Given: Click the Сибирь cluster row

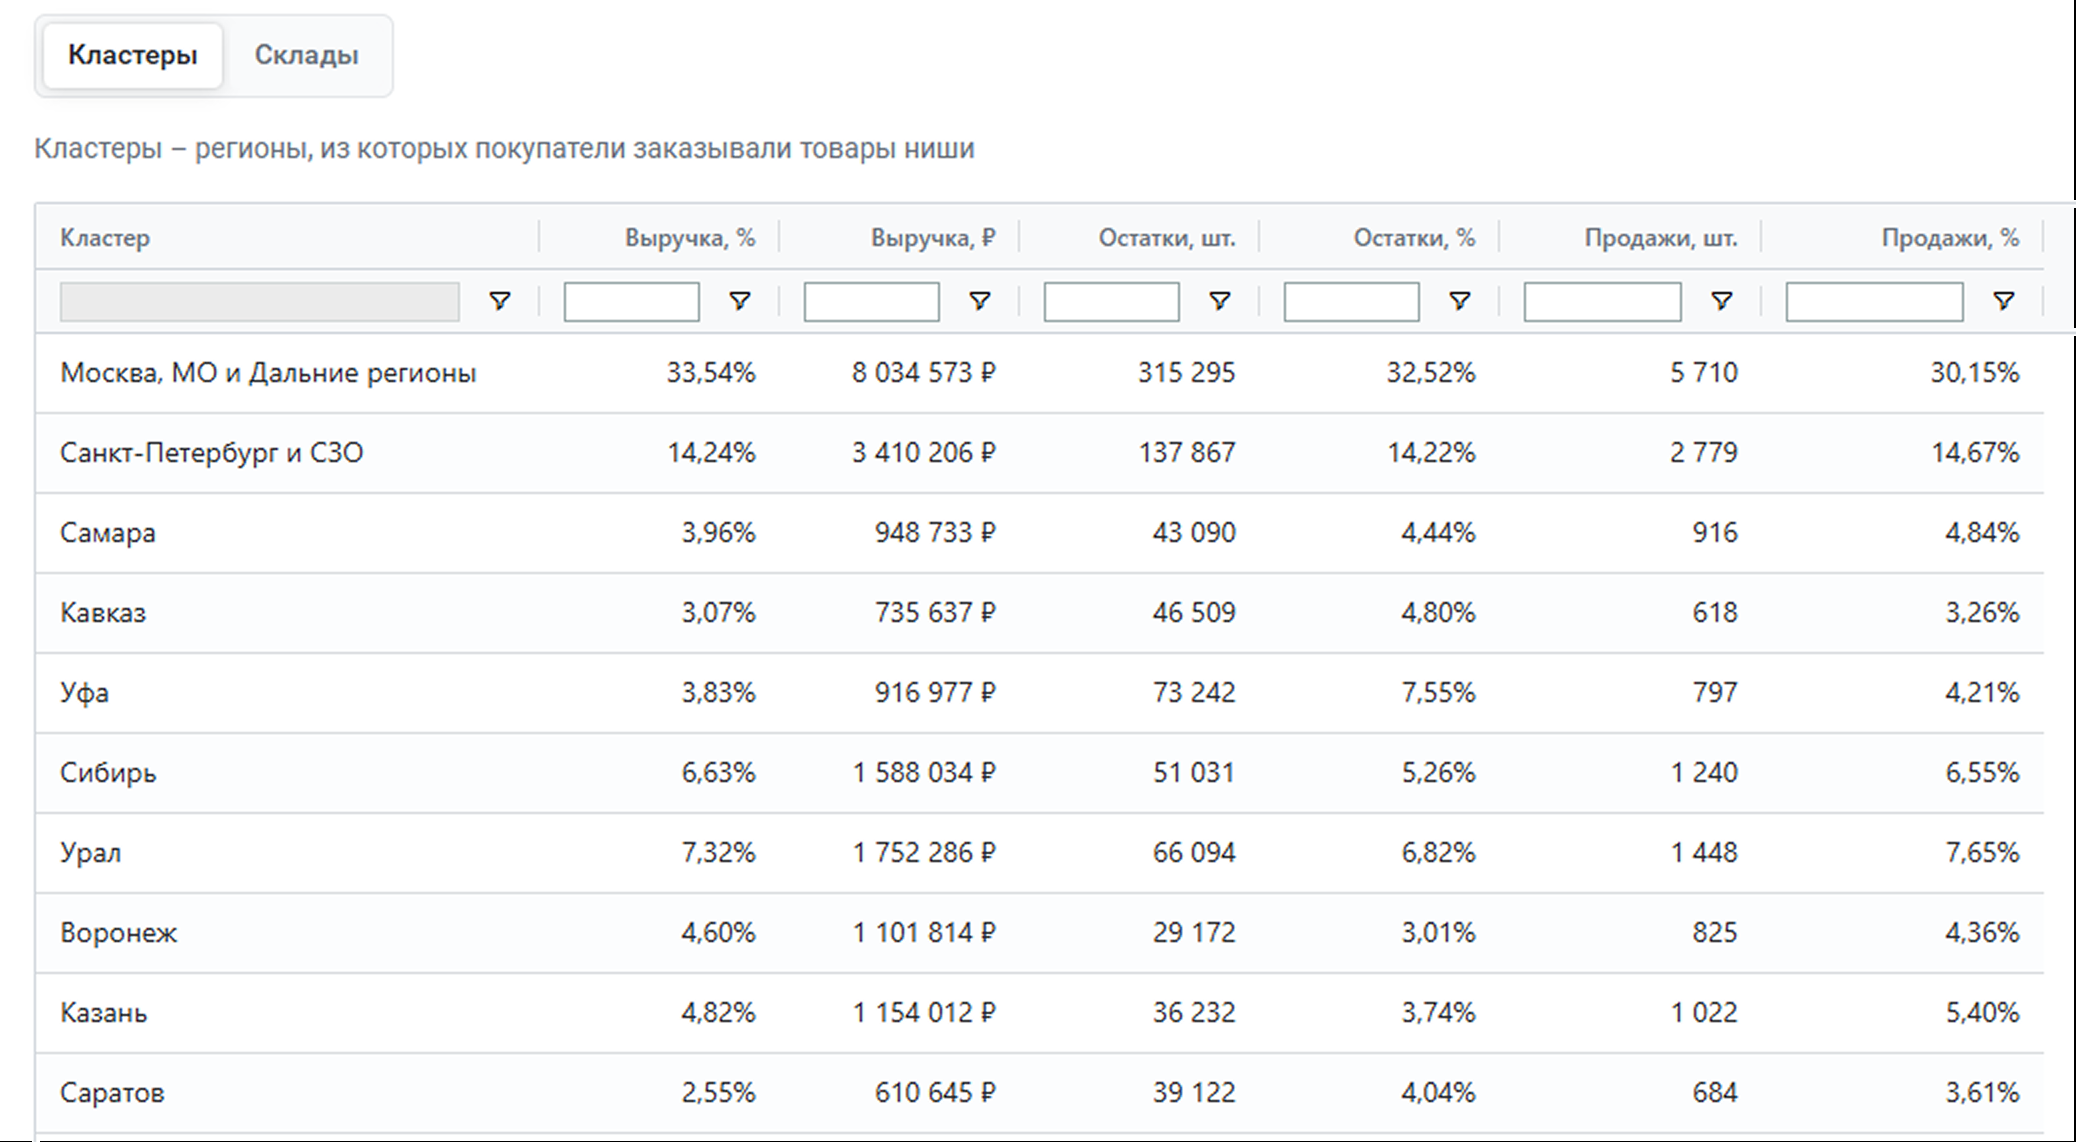Looking at the screenshot, I should [108, 773].
